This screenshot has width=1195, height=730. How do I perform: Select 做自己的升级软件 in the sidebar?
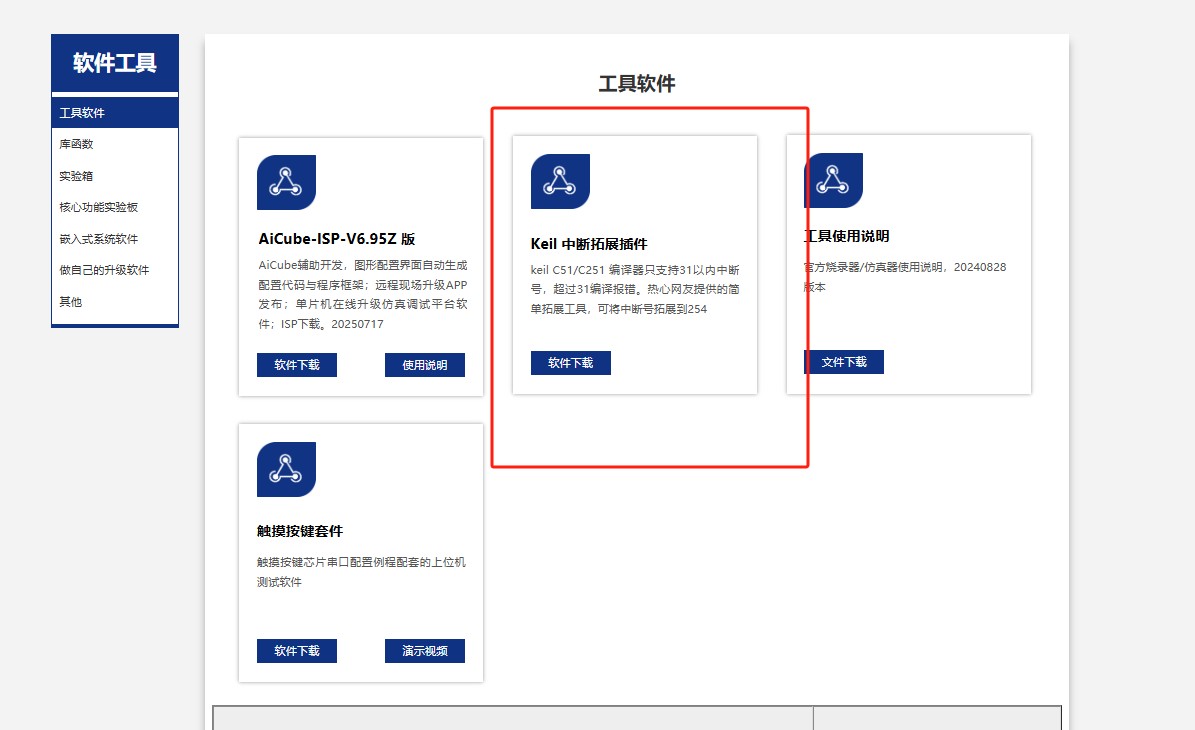point(114,270)
